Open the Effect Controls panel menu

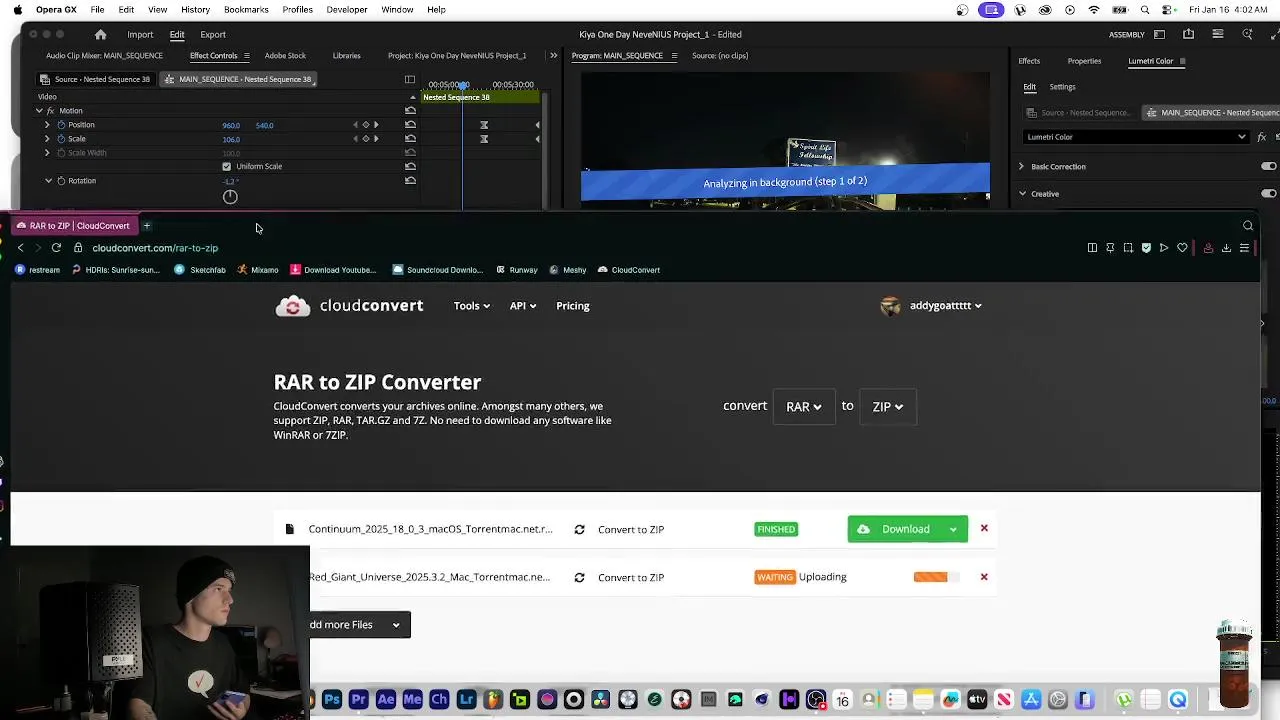246,56
